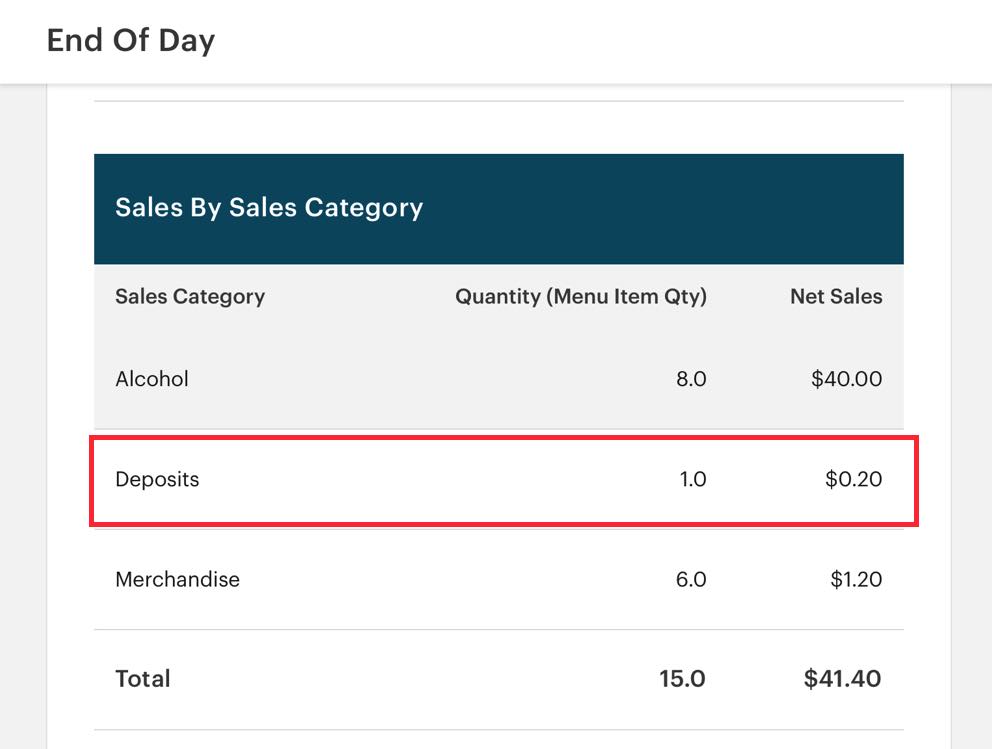Viewport: 992px width, 749px height.
Task: Click the Alcohol category name
Action: [152, 379]
